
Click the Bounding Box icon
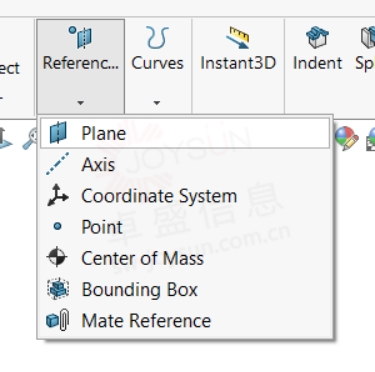(58, 289)
